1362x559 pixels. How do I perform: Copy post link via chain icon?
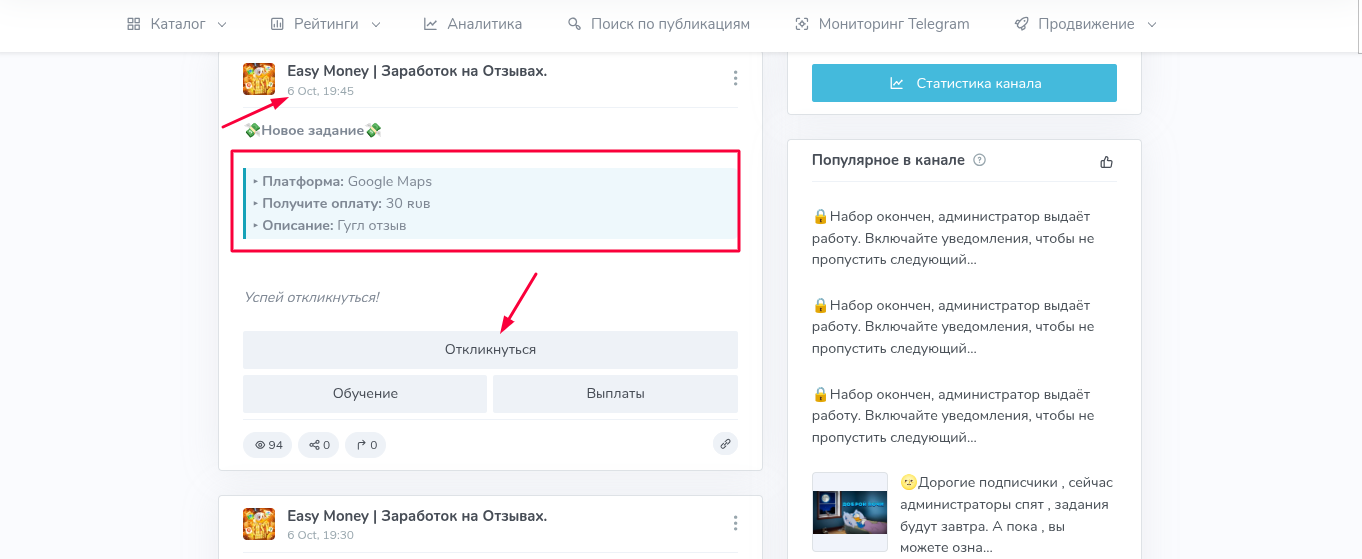coord(725,445)
